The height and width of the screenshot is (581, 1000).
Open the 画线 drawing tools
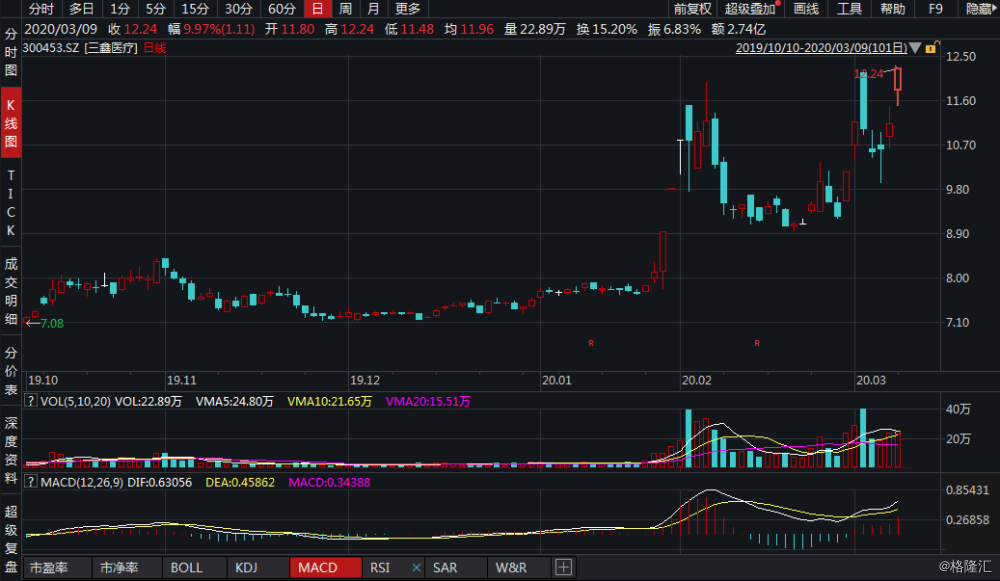(805, 8)
